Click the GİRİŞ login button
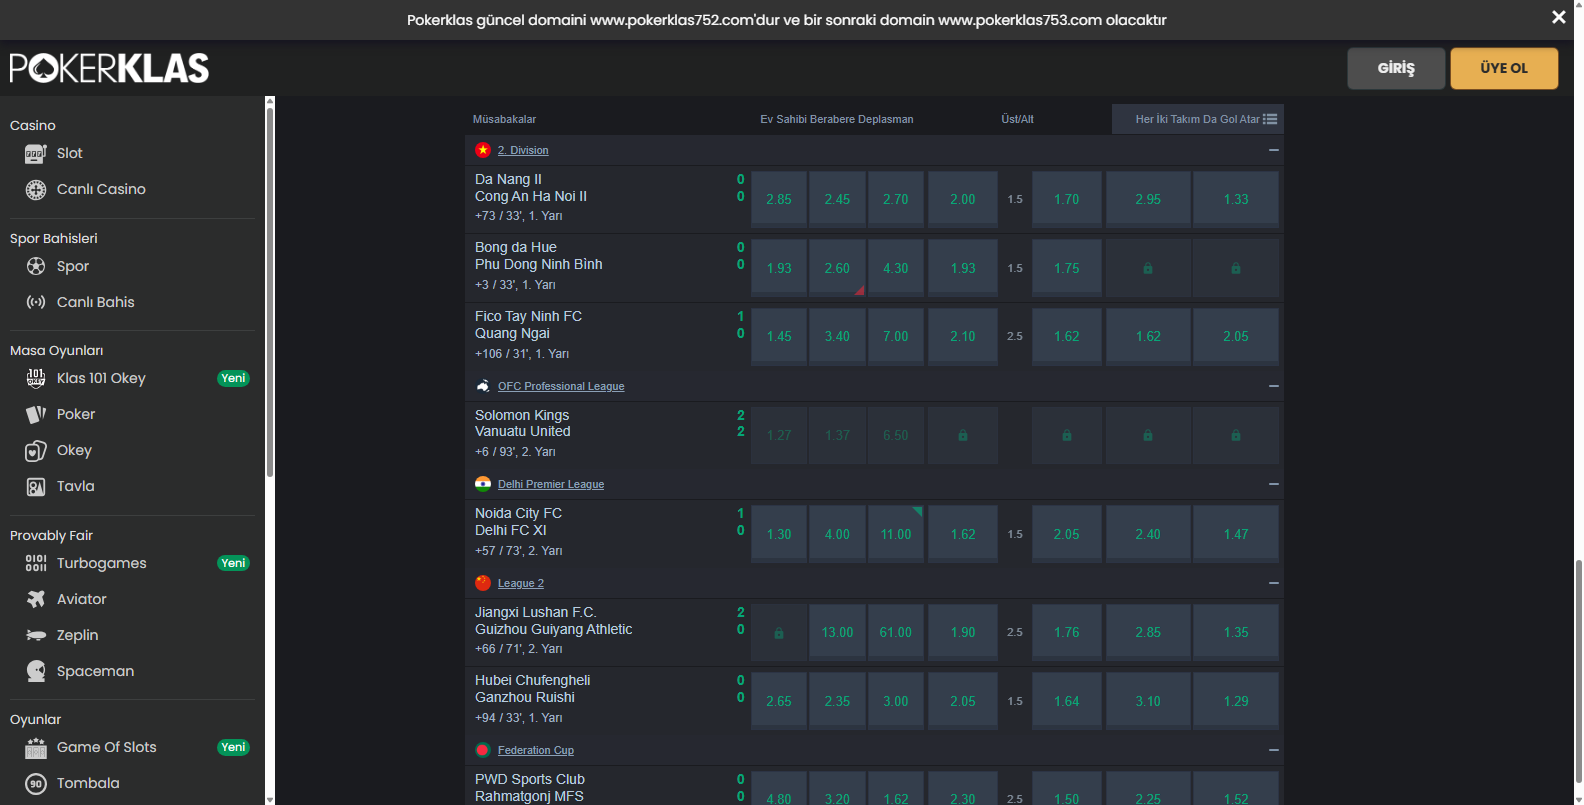The height and width of the screenshot is (805, 1584). pyautogui.click(x=1396, y=68)
